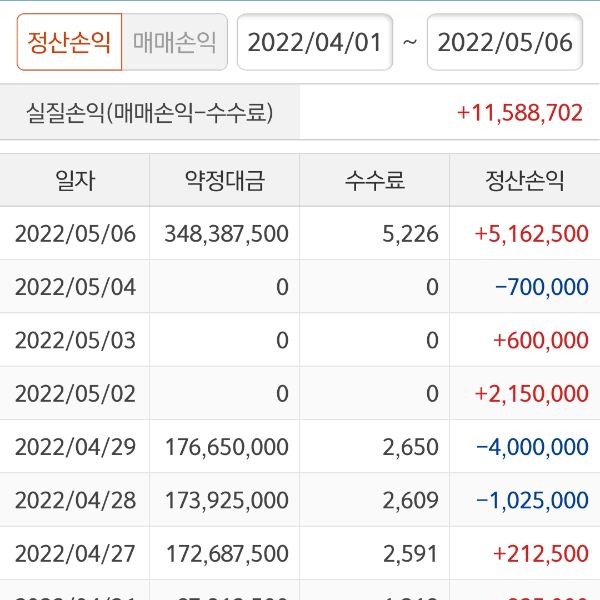Image resolution: width=600 pixels, height=600 pixels.
Task: Click the 348,387,500 contract amount cell
Action: click(226, 234)
